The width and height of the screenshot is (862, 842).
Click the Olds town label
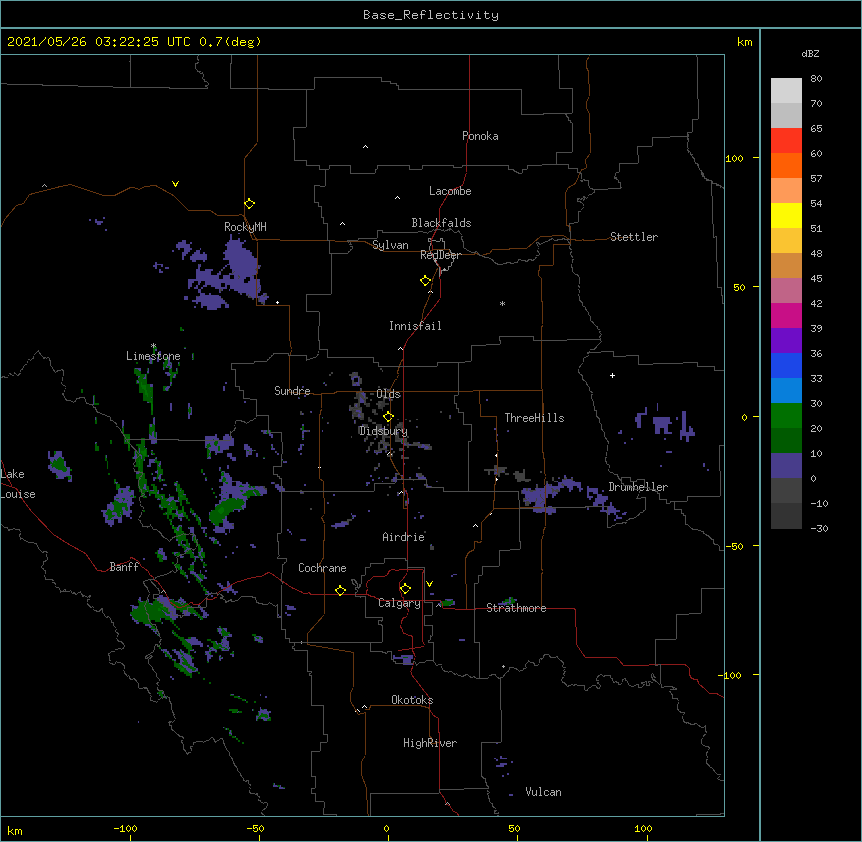(x=388, y=394)
